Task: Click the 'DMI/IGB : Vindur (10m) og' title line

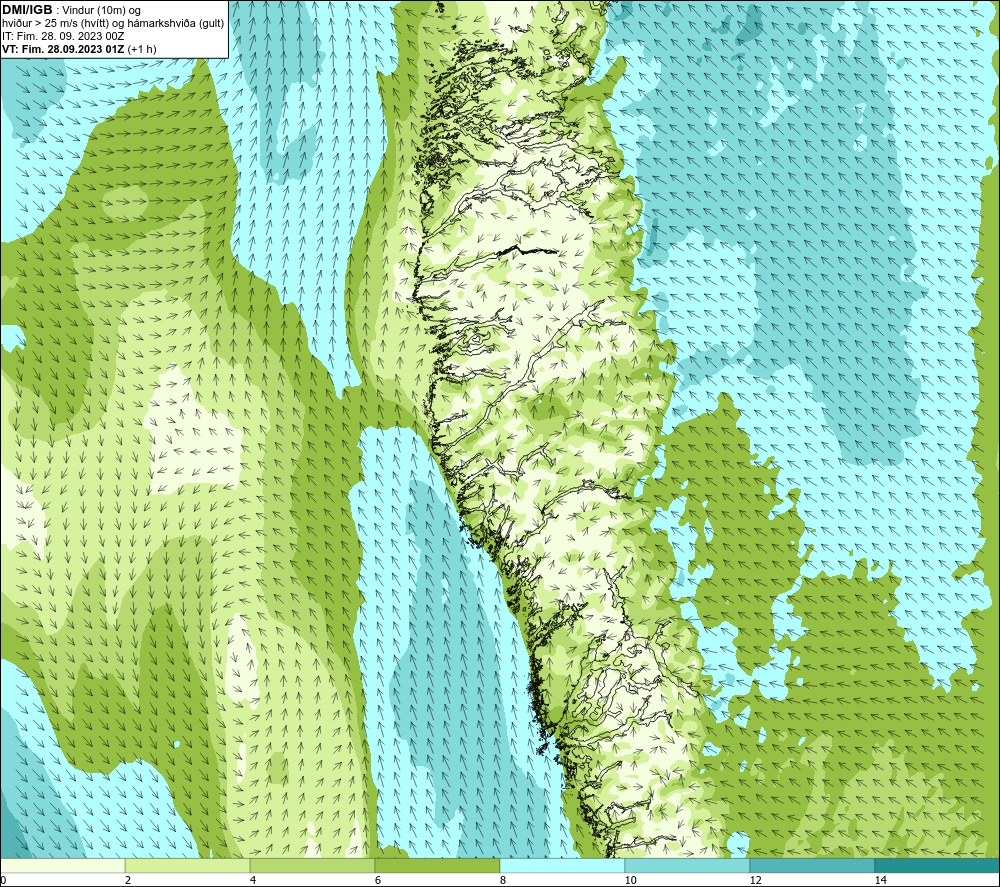Action: tap(72, 10)
